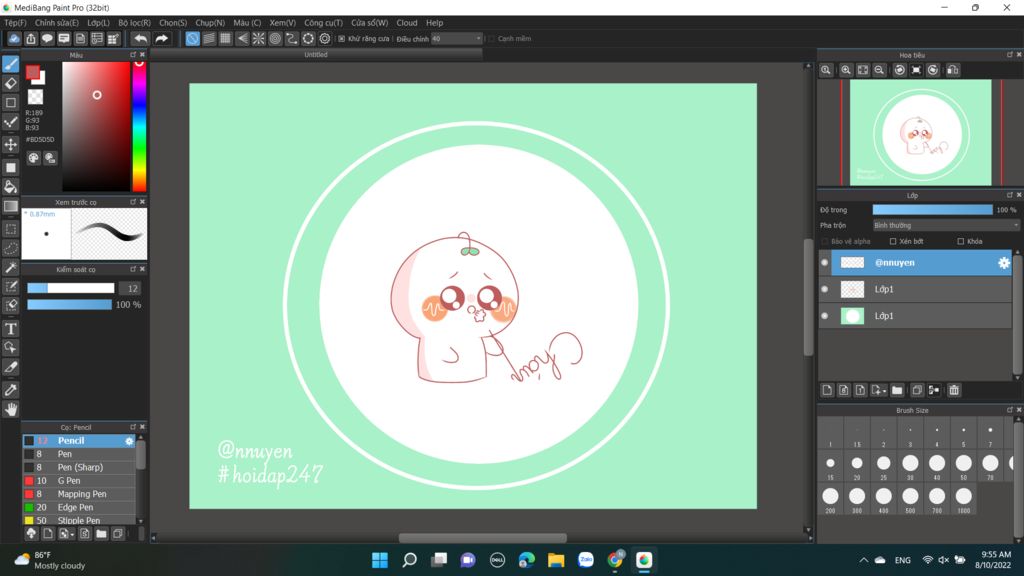1024x576 pixels.
Task: Select the Edge Pen brush
Action: pos(79,507)
